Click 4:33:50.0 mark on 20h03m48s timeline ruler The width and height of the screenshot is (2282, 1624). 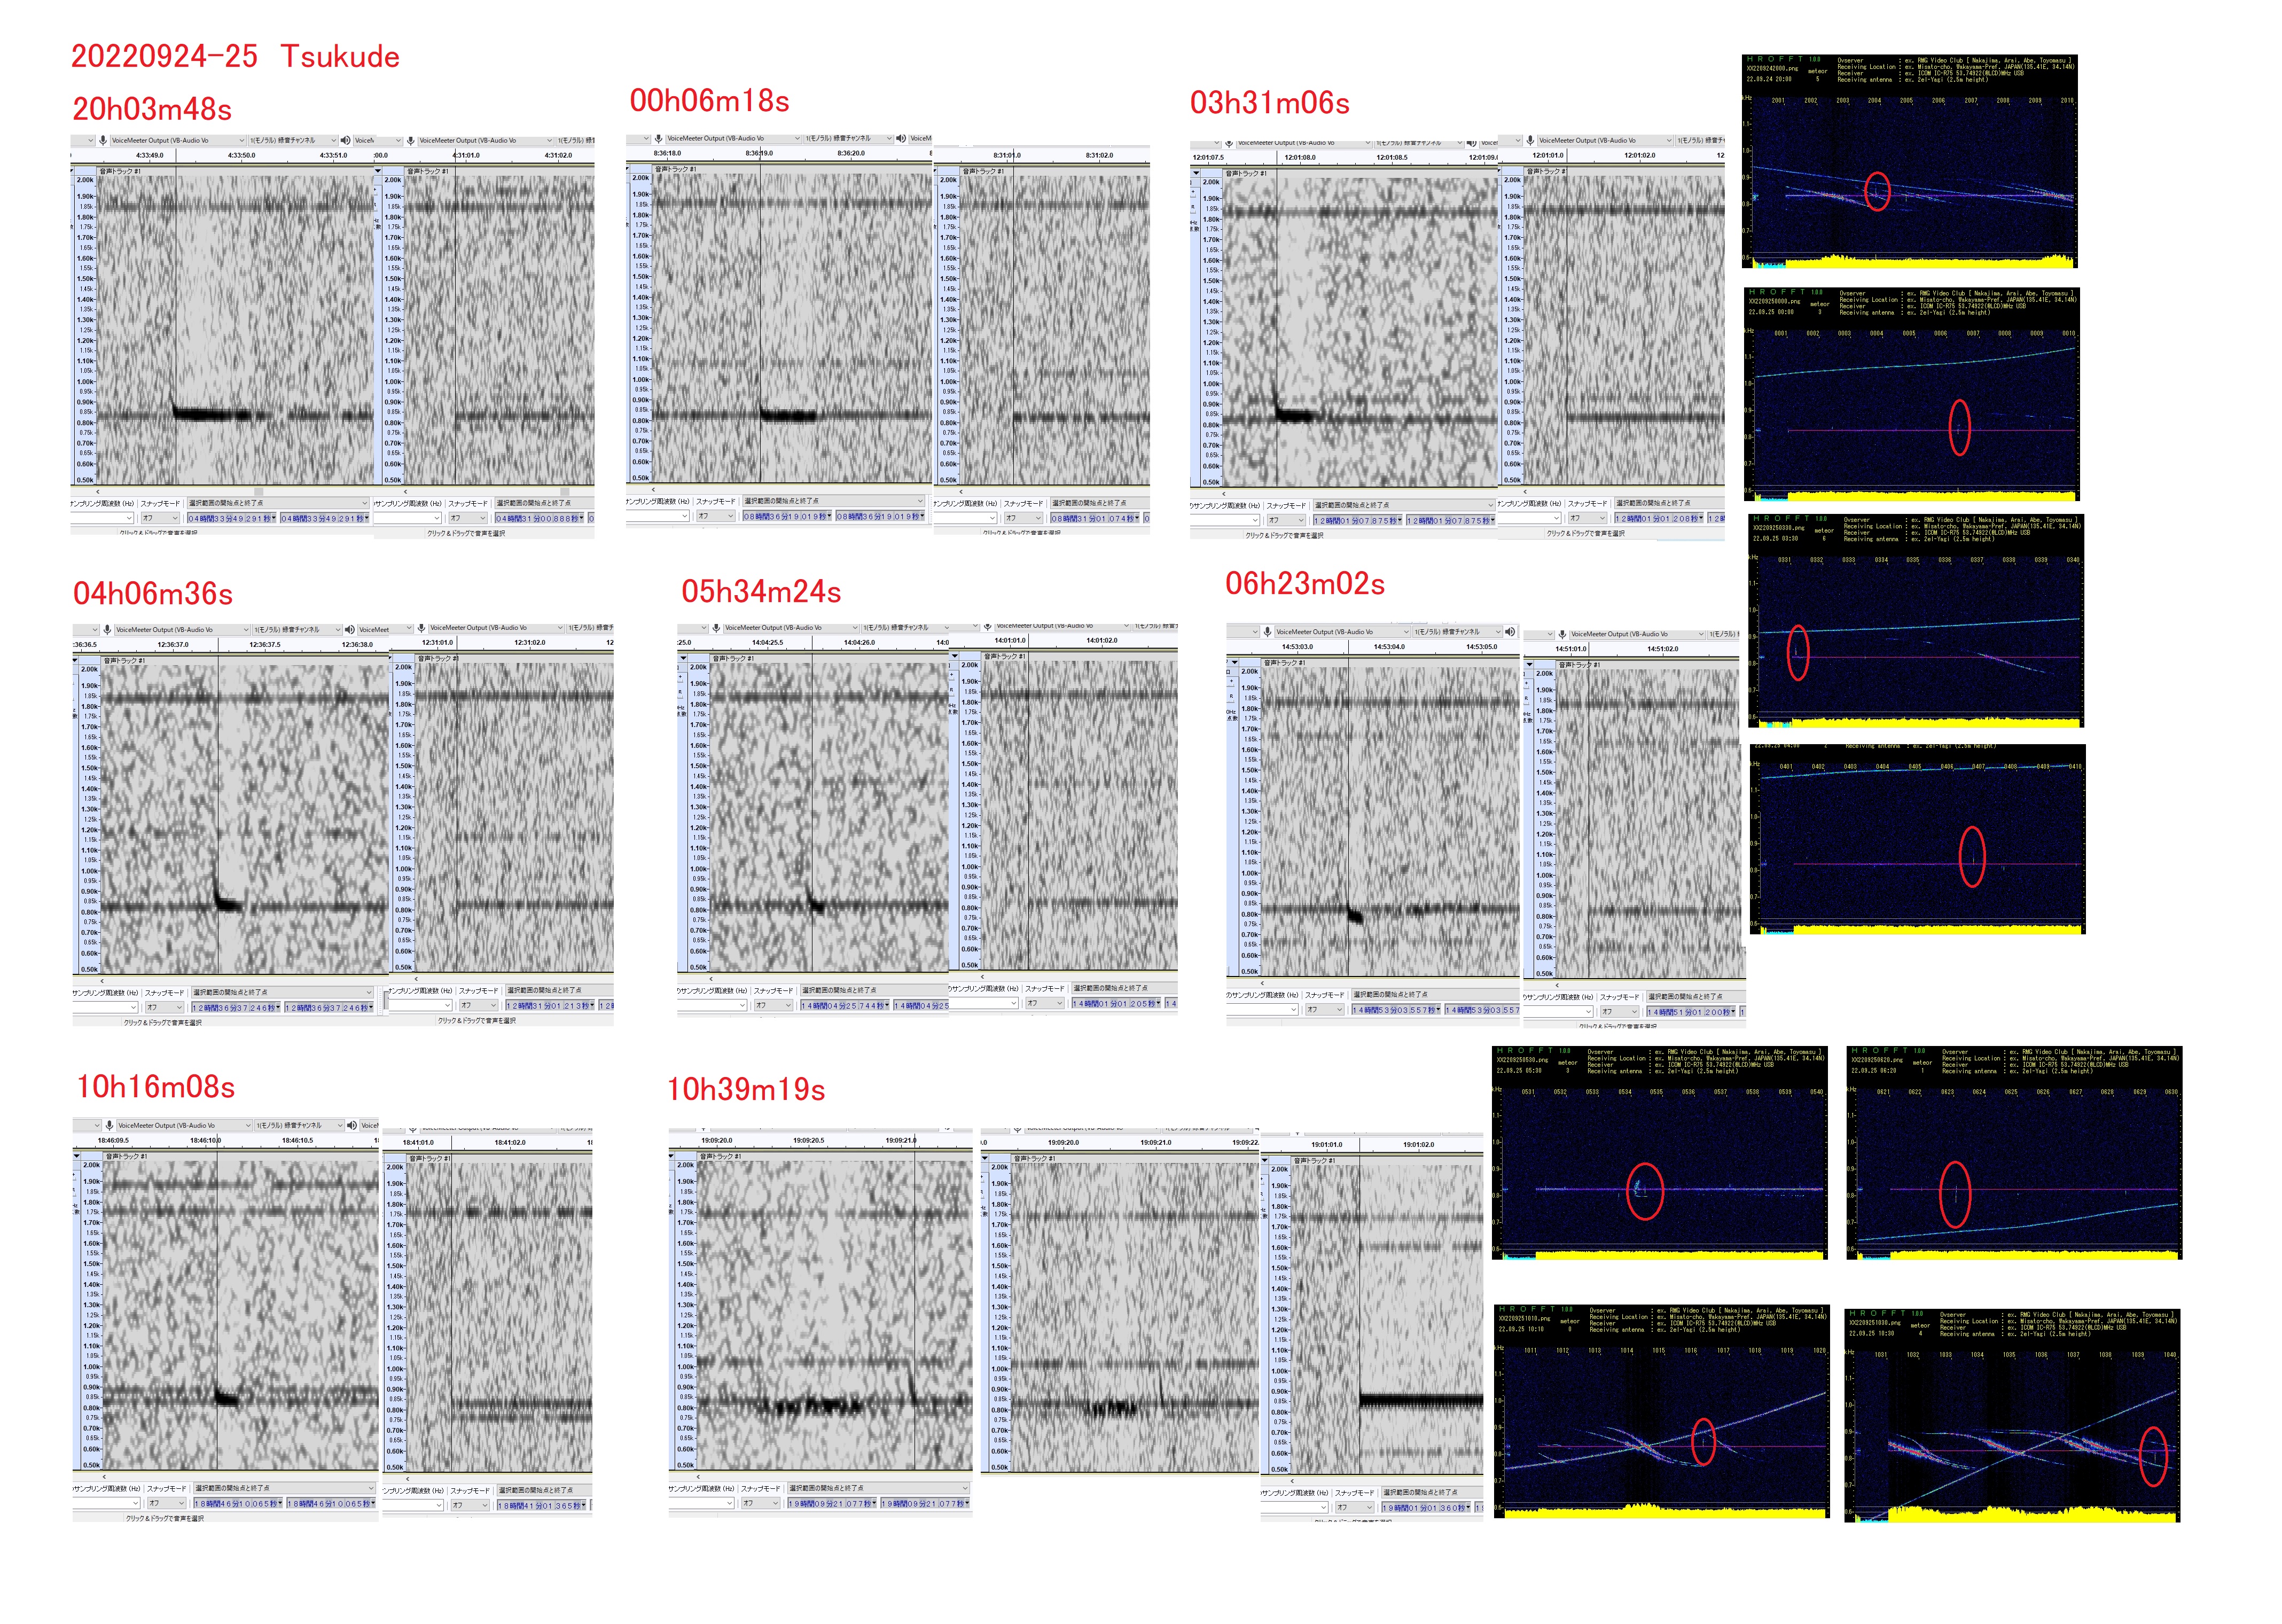tap(241, 155)
